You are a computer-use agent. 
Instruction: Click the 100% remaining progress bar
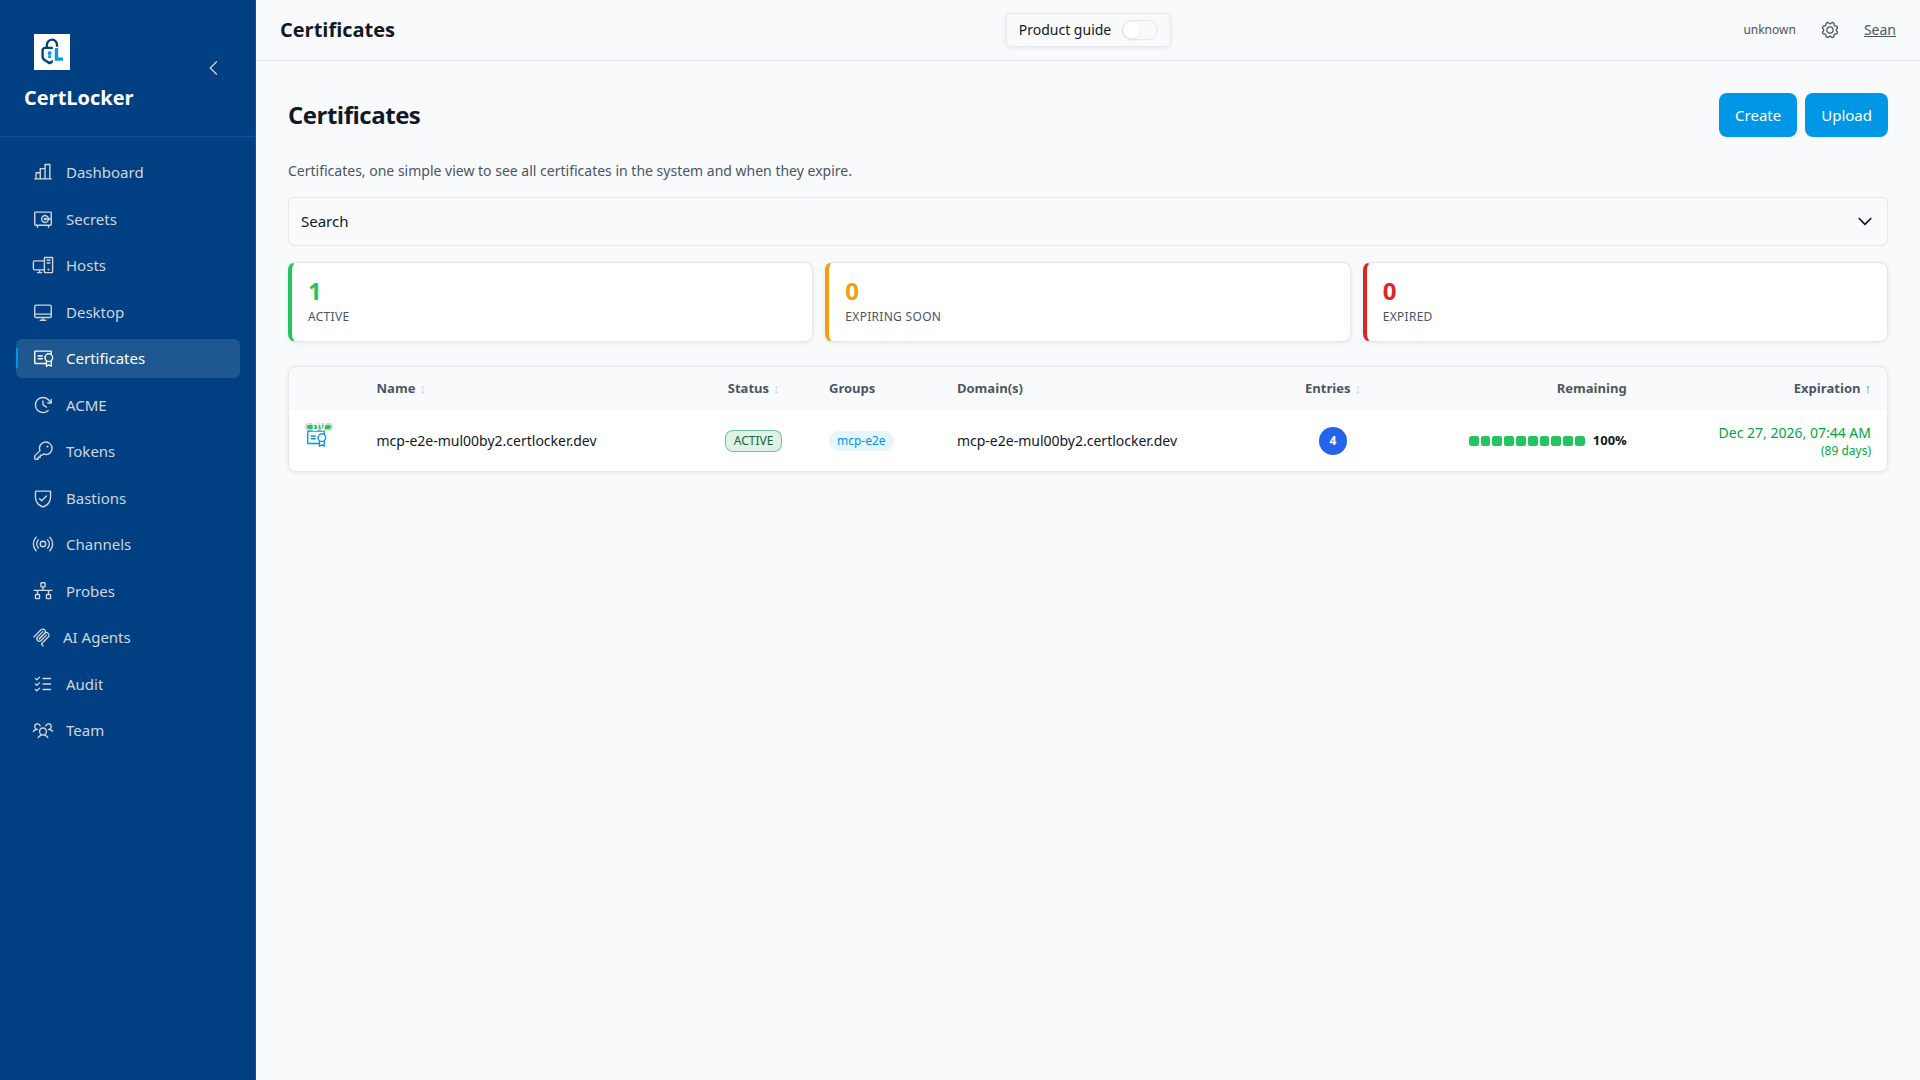(x=1526, y=441)
